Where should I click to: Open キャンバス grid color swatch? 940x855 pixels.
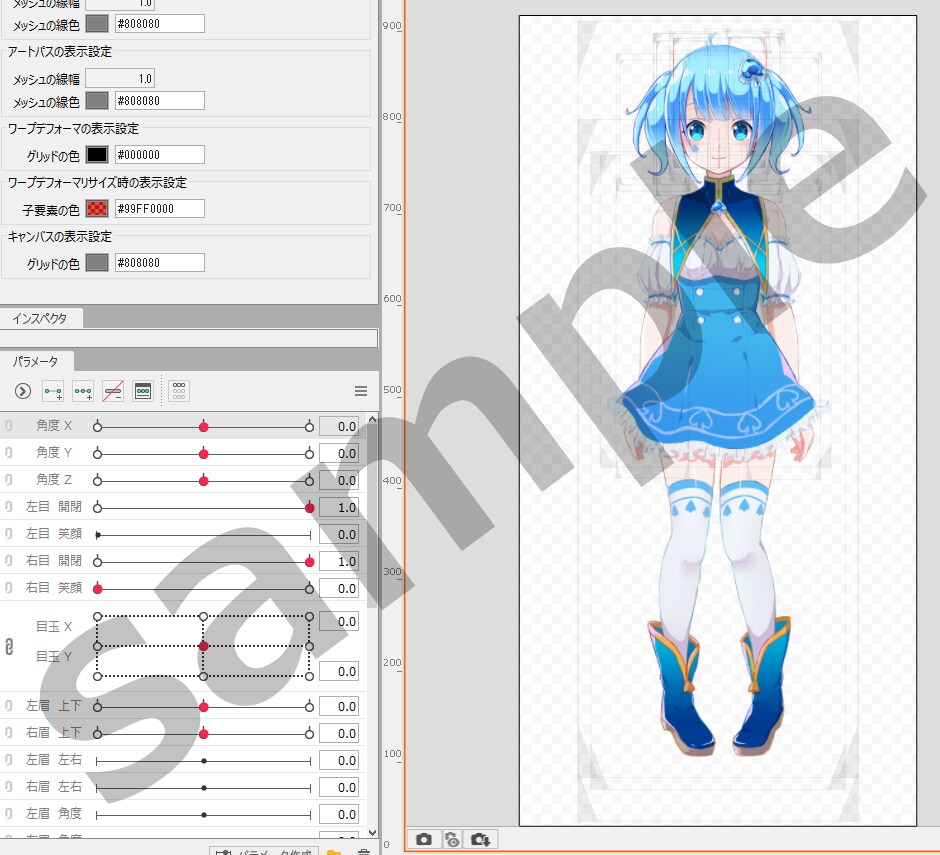tap(97, 263)
